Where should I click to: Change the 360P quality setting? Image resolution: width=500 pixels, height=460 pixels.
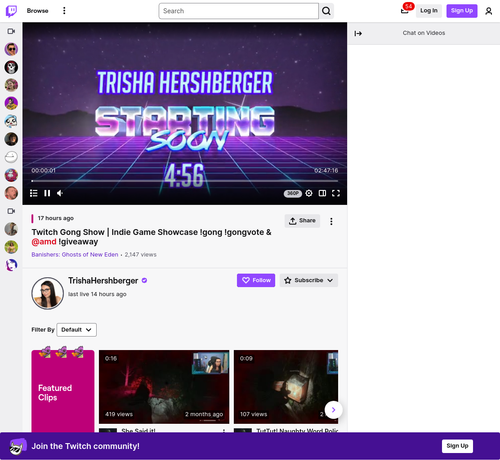pyautogui.click(x=293, y=193)
